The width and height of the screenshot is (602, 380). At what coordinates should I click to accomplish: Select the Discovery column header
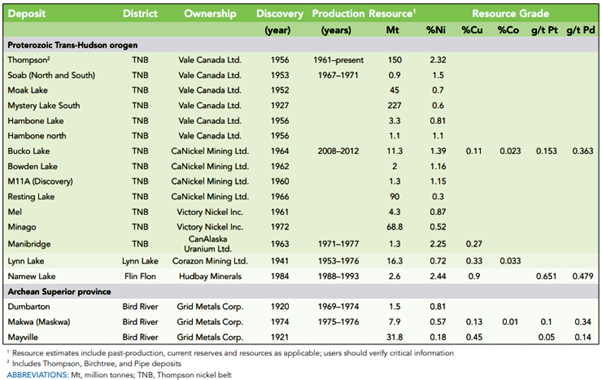280,13
